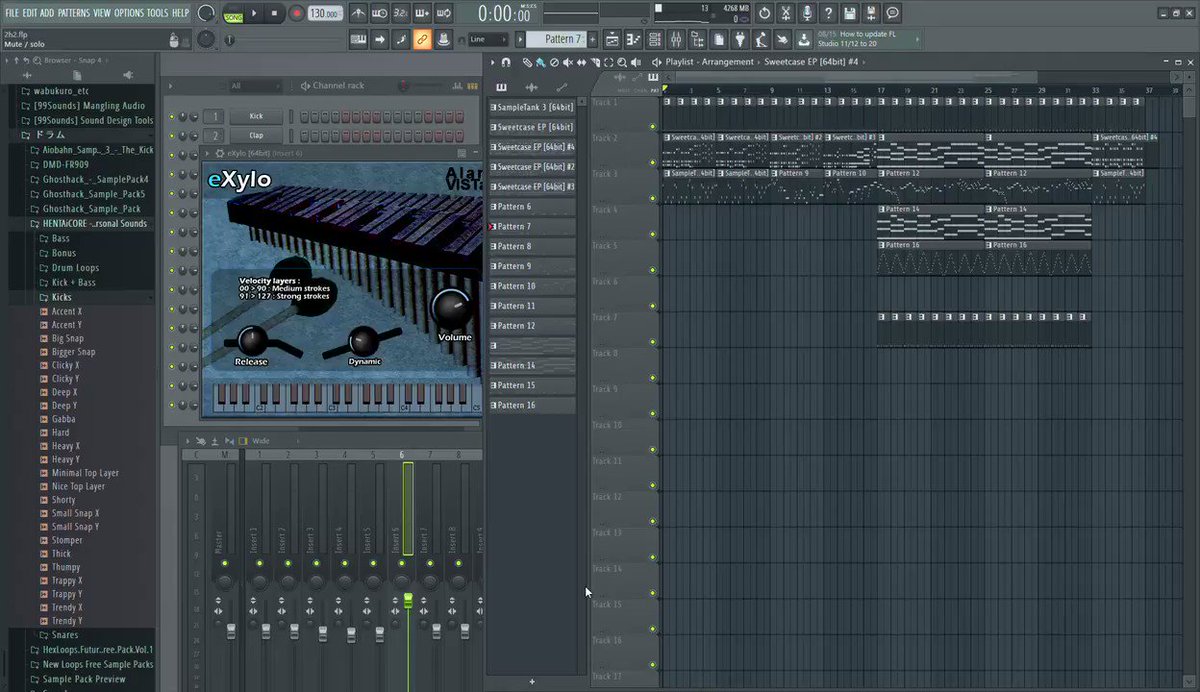Click the Kick channel button
The height and width of the screenshot is (692, 1200).
click(256, 117)
